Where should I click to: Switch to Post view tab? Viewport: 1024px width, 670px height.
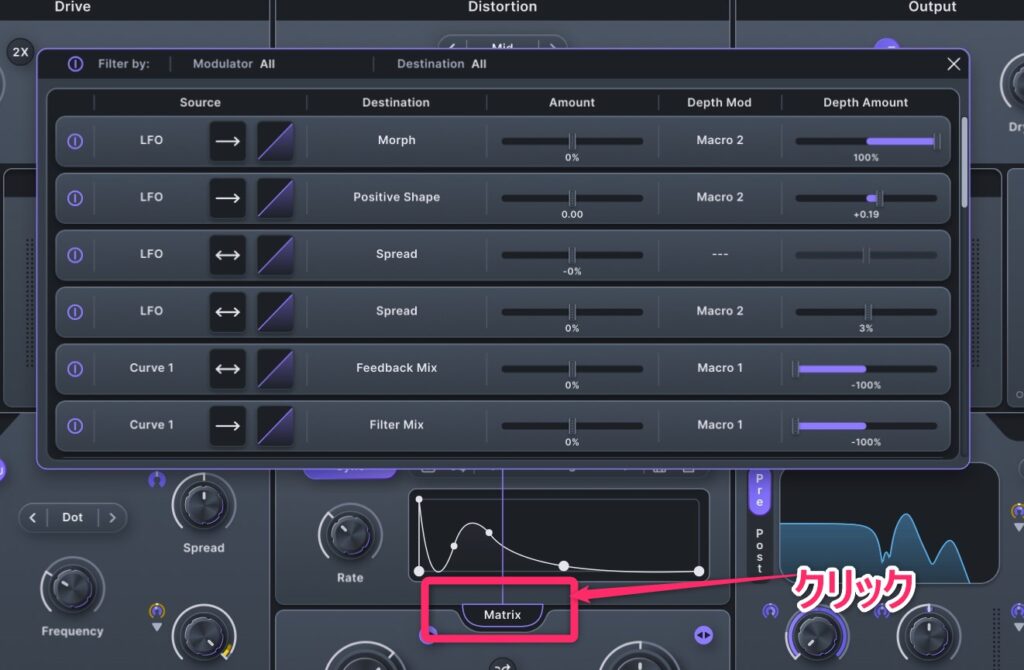(759, 544)
